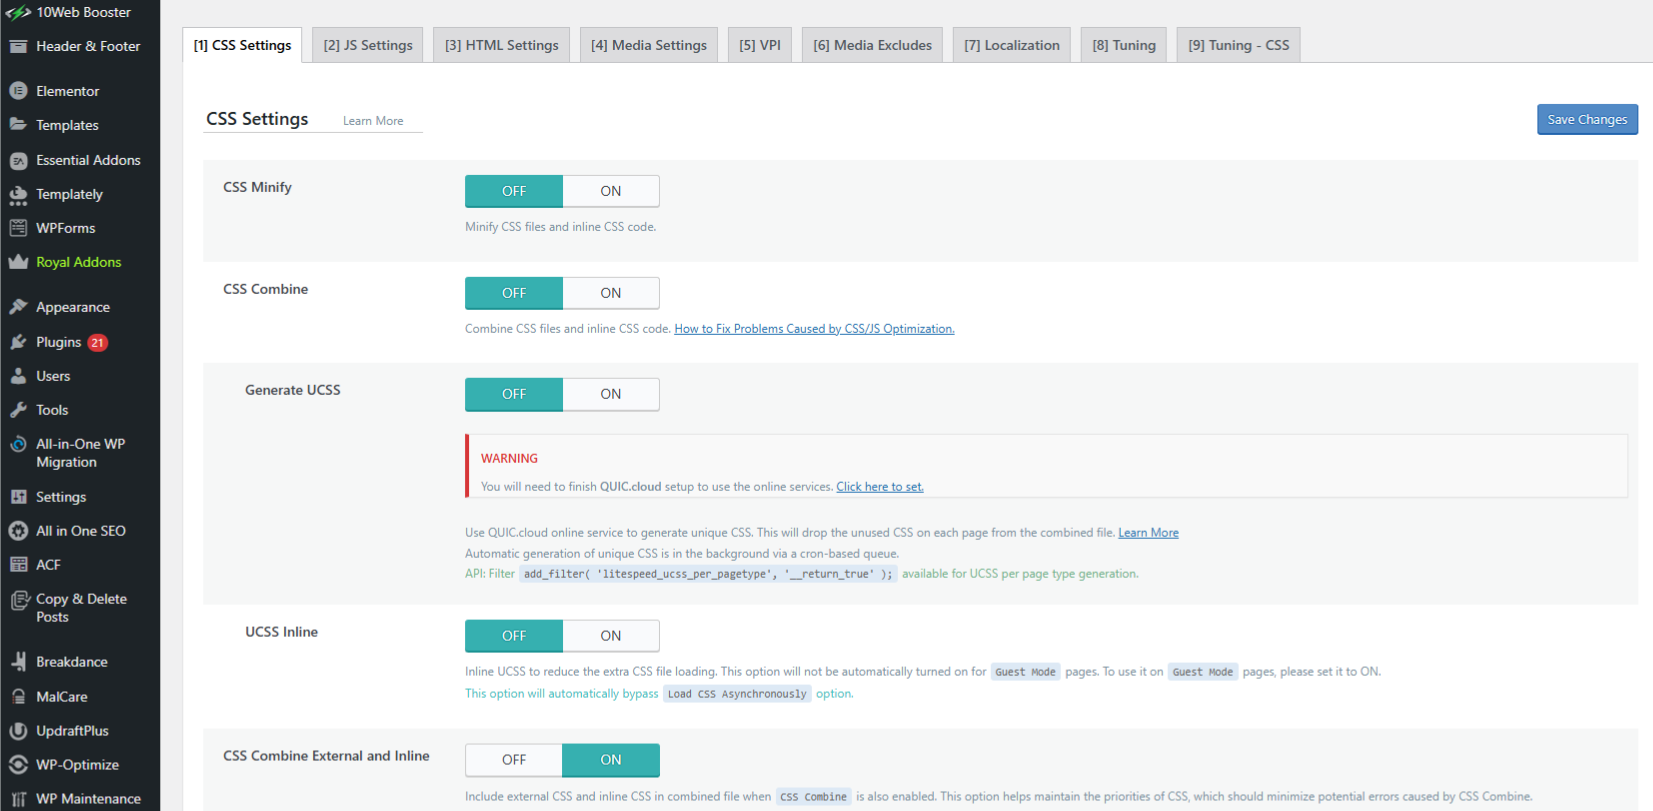Switch to the [2] JS Settings tab
This screenshot has width=1653, height=811.
(368, 45)
